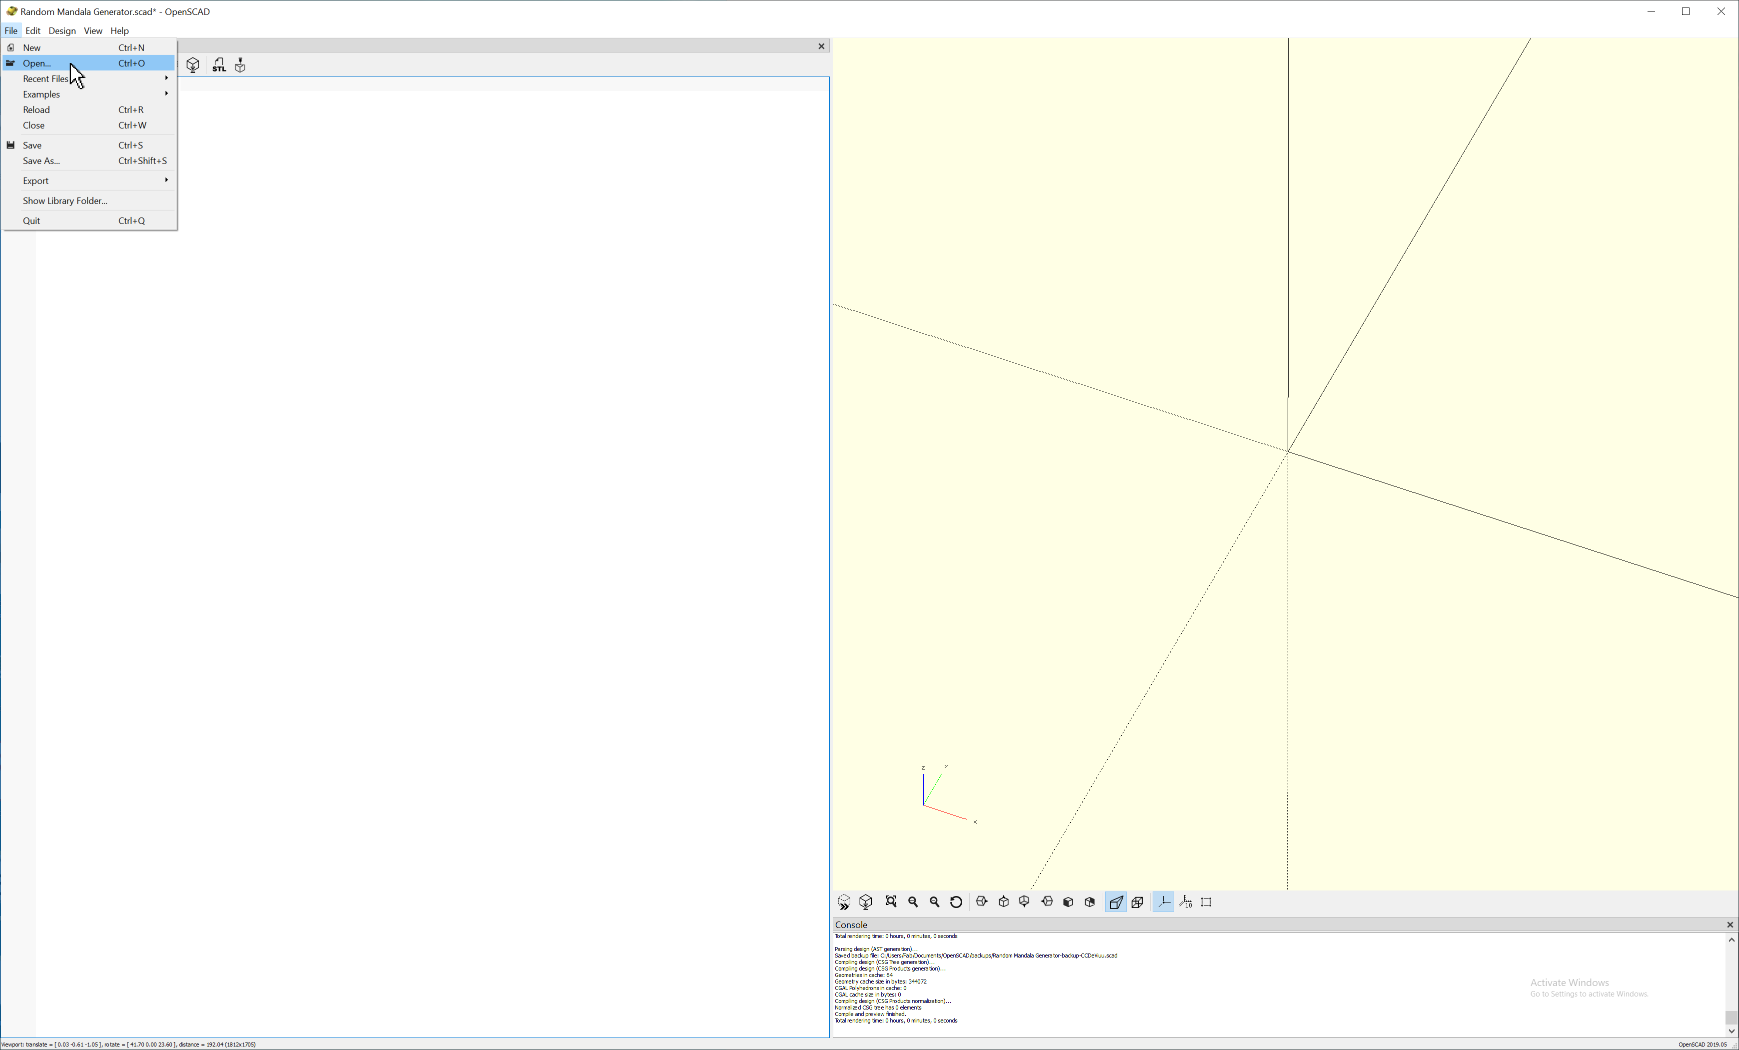
Task: Open the Design menu
Action: pyautogui.click(x=62, y=31)
